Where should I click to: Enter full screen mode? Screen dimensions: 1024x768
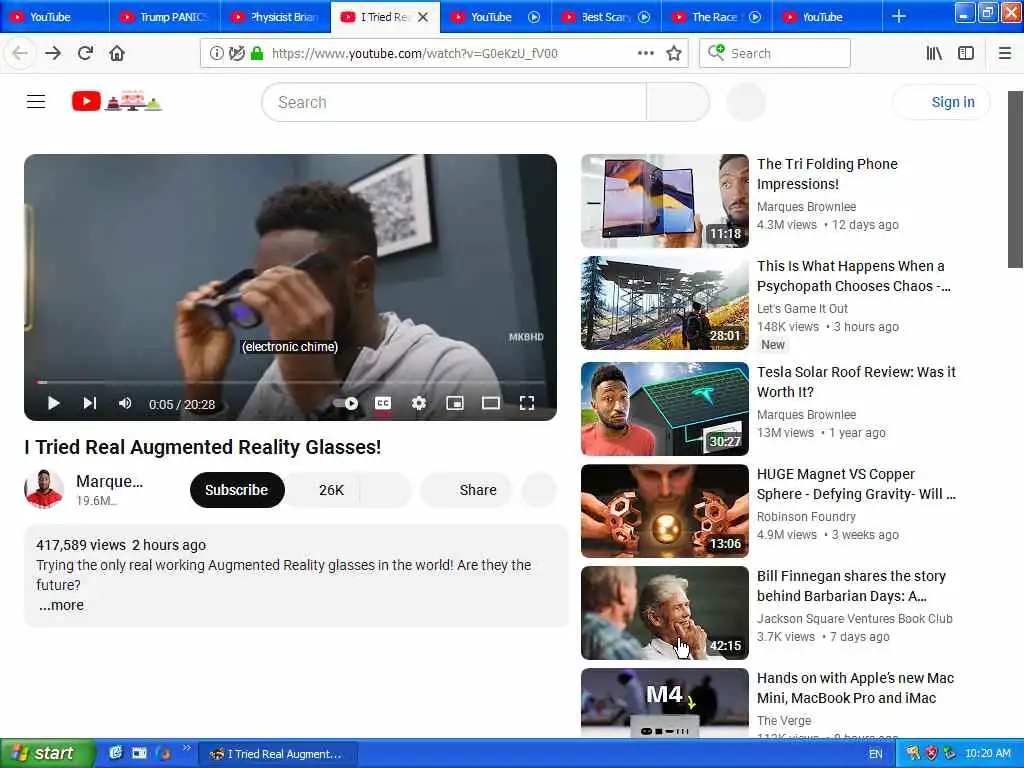click(526, 404)
